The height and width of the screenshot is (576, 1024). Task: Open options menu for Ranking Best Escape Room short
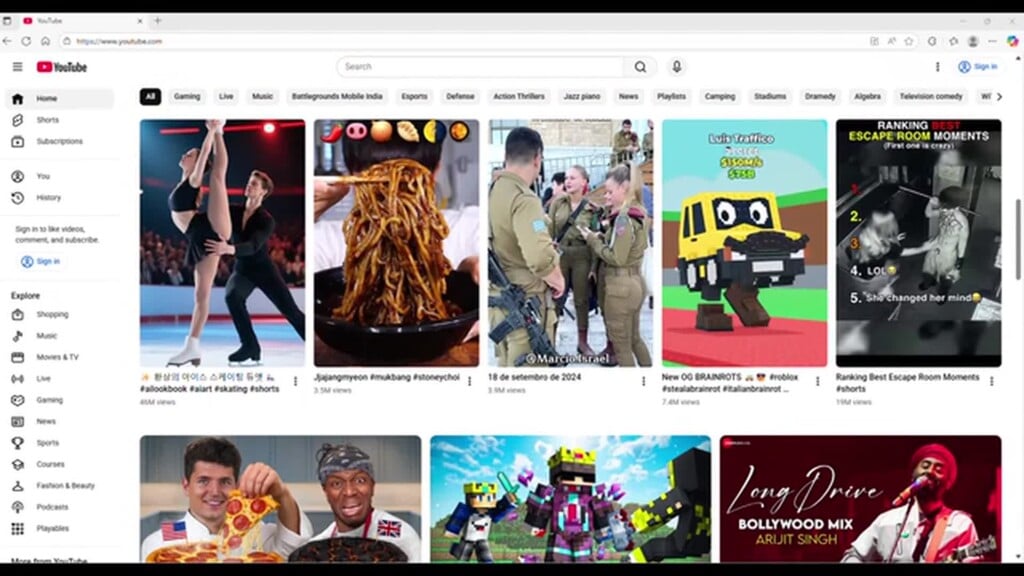point(991,381)
